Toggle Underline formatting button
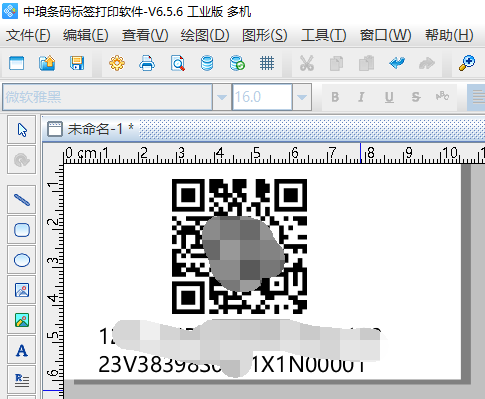The width and height of the screenshot is (485, 399). [x=389, y=97]
